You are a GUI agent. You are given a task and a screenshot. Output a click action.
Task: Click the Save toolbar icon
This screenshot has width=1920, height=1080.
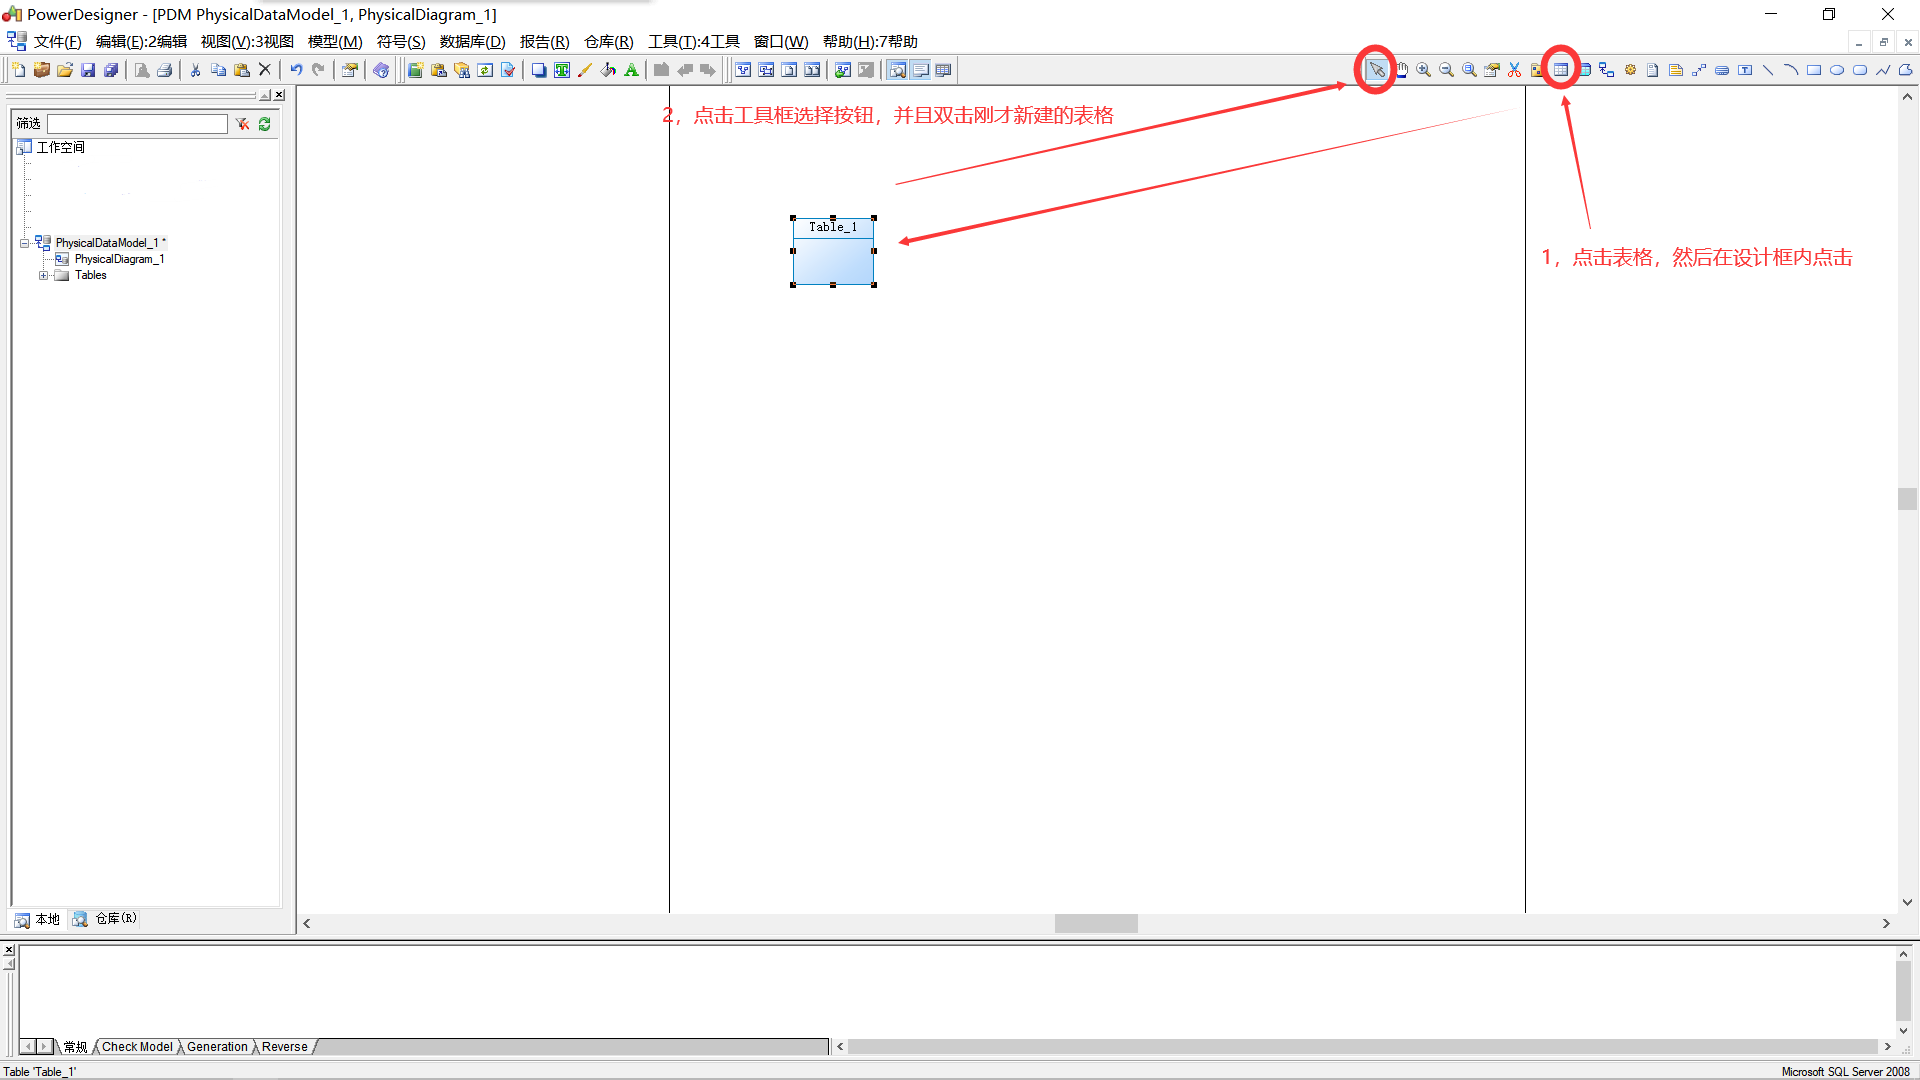pyautogui.click(x=88, y=70)
